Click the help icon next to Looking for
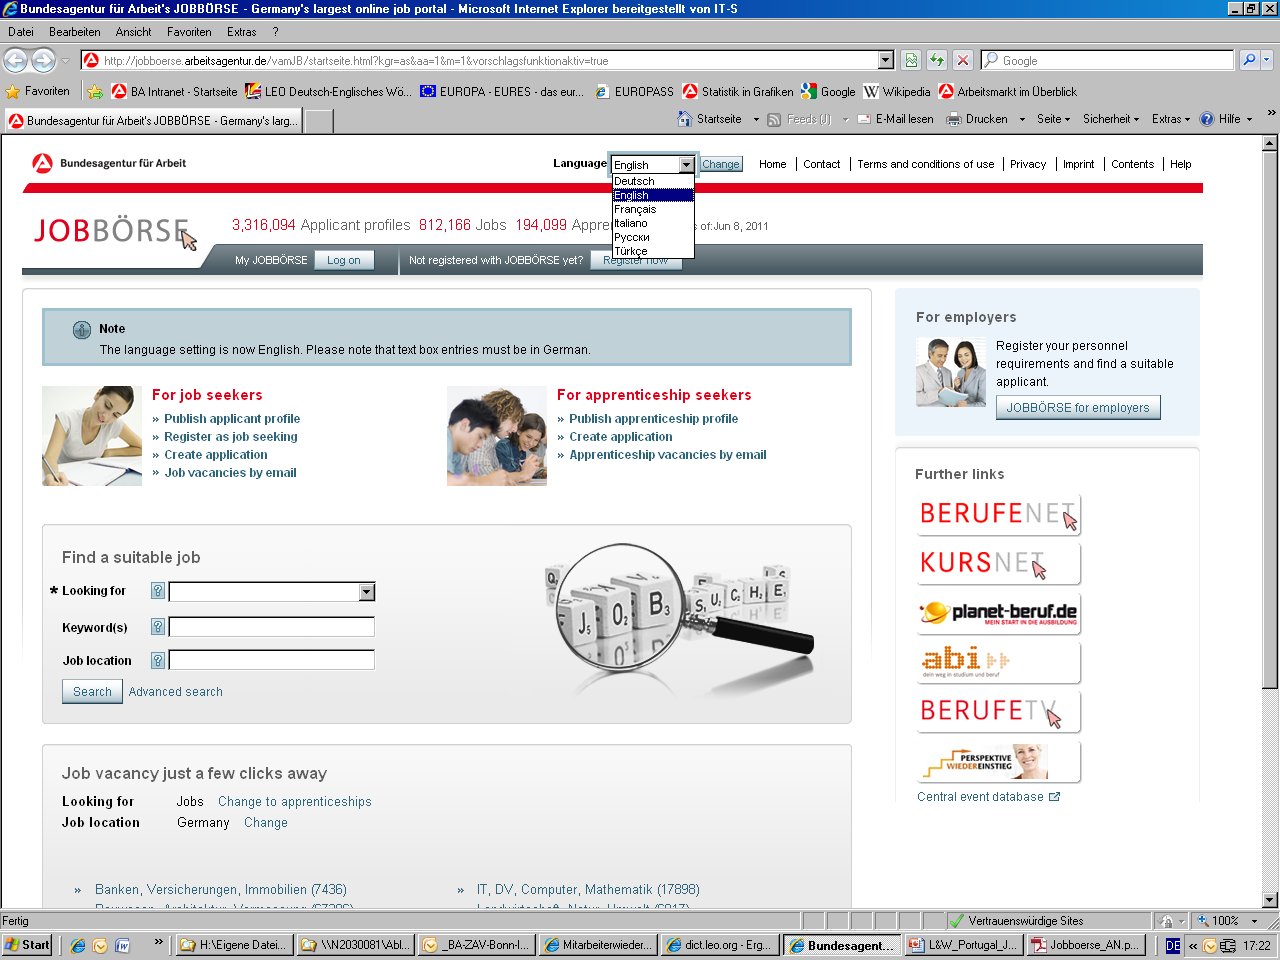The image size is (1280, 960). pyautogui.click(x=158, y=591)
